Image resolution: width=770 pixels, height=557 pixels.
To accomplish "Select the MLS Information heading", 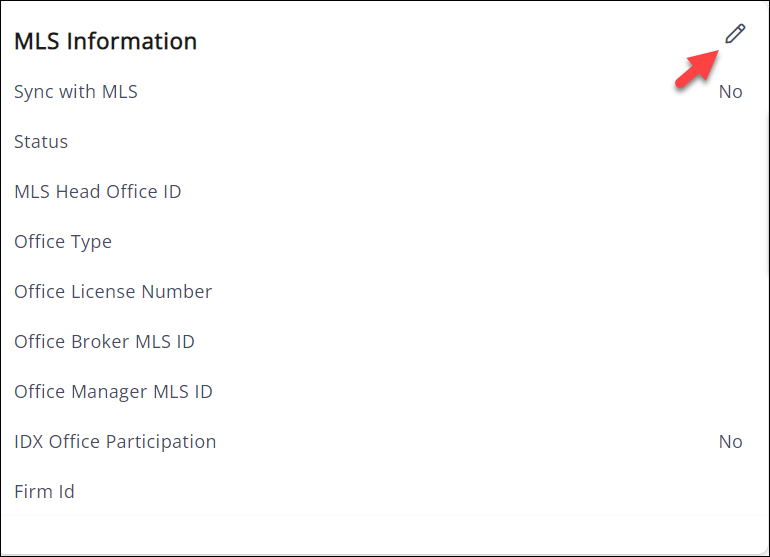I will coord(105,41).
